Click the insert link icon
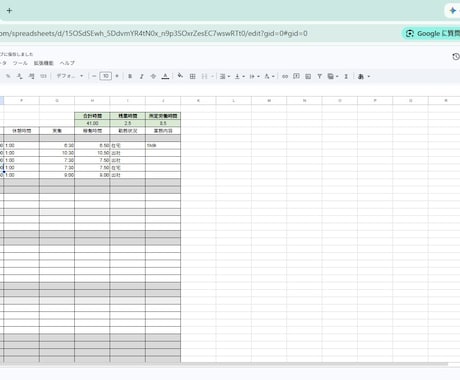Image resolution: width=460 pixels, height=380 pixels. tap(285, 76)
